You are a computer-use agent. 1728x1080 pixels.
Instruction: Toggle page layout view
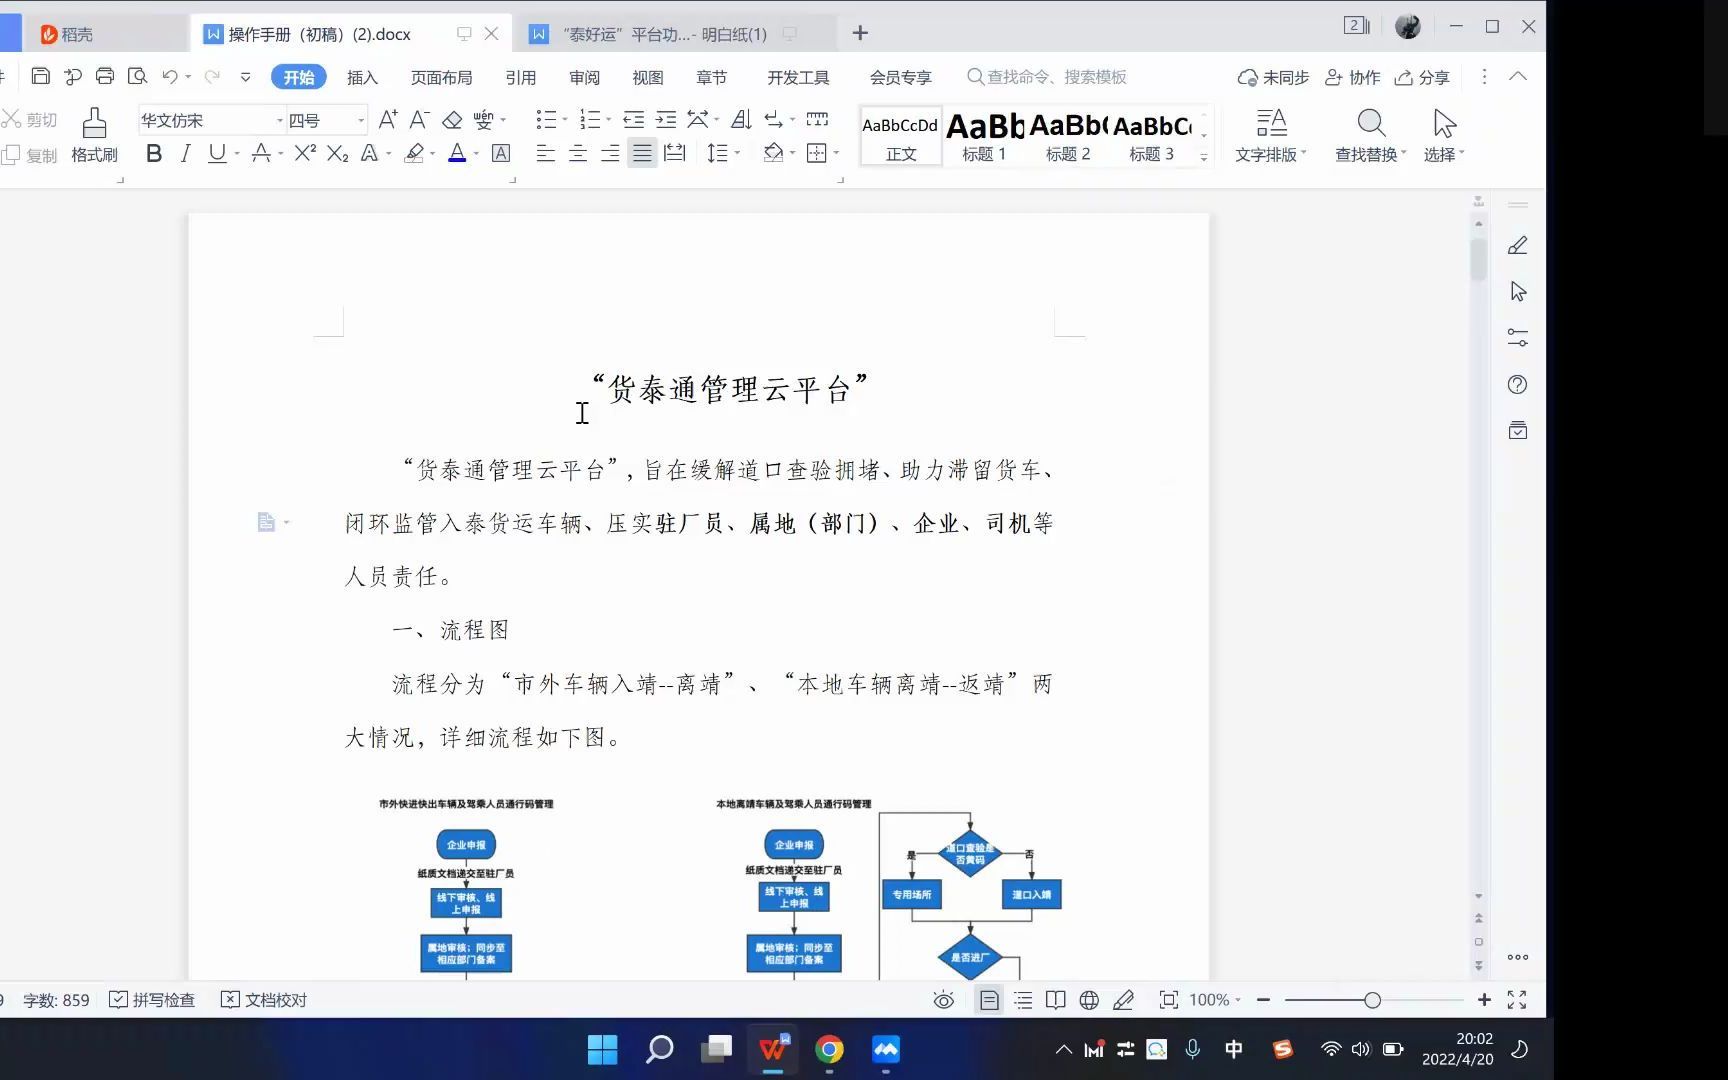tap(989, 1000)
